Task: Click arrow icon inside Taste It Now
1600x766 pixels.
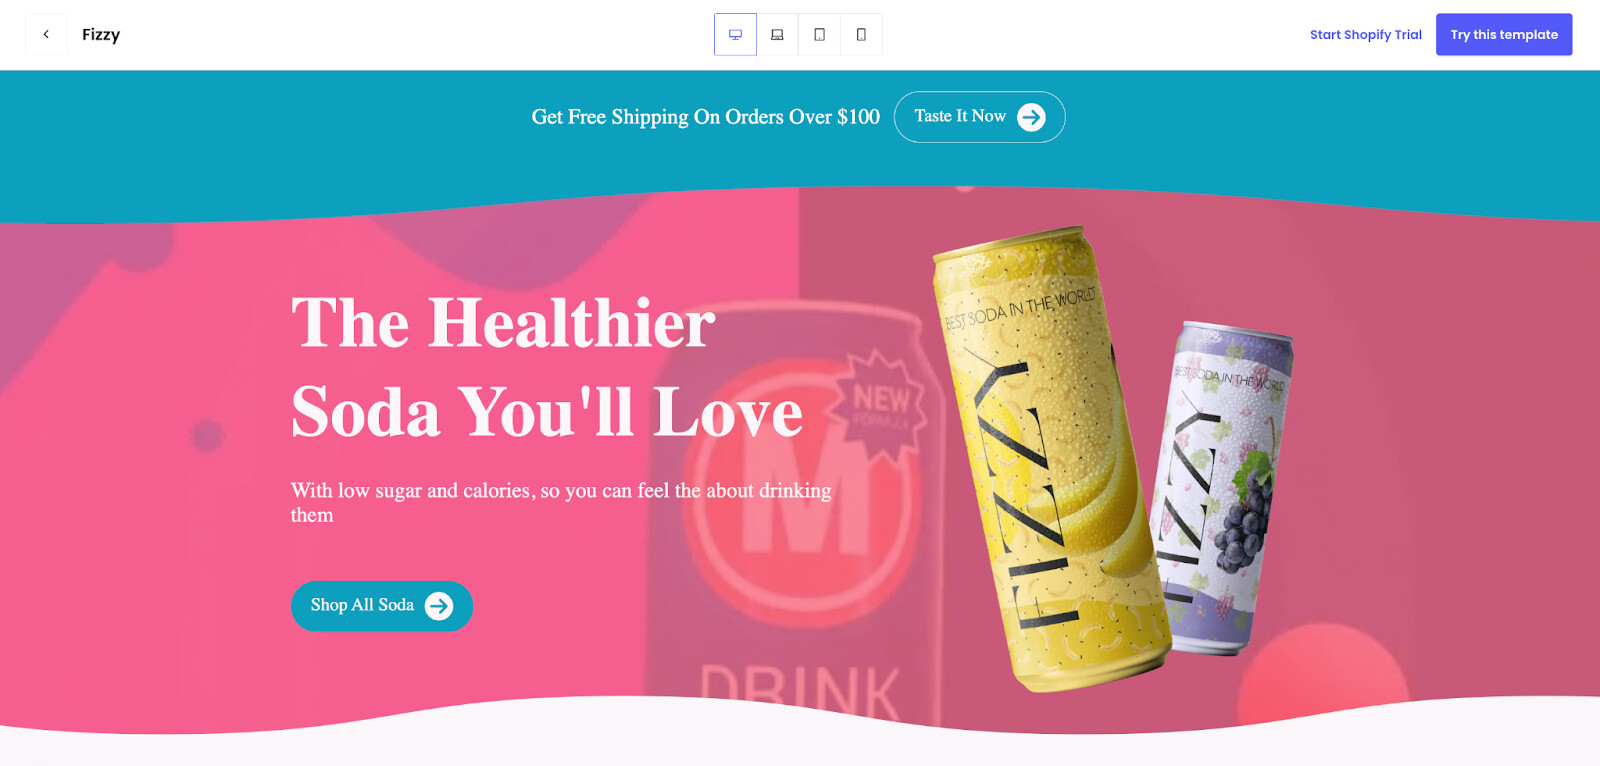Action: (1031, 117)
